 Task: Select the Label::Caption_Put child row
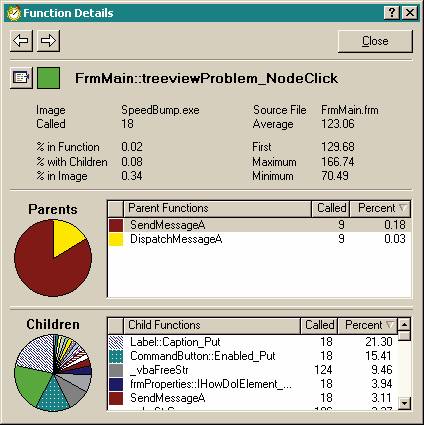(253, 342)
